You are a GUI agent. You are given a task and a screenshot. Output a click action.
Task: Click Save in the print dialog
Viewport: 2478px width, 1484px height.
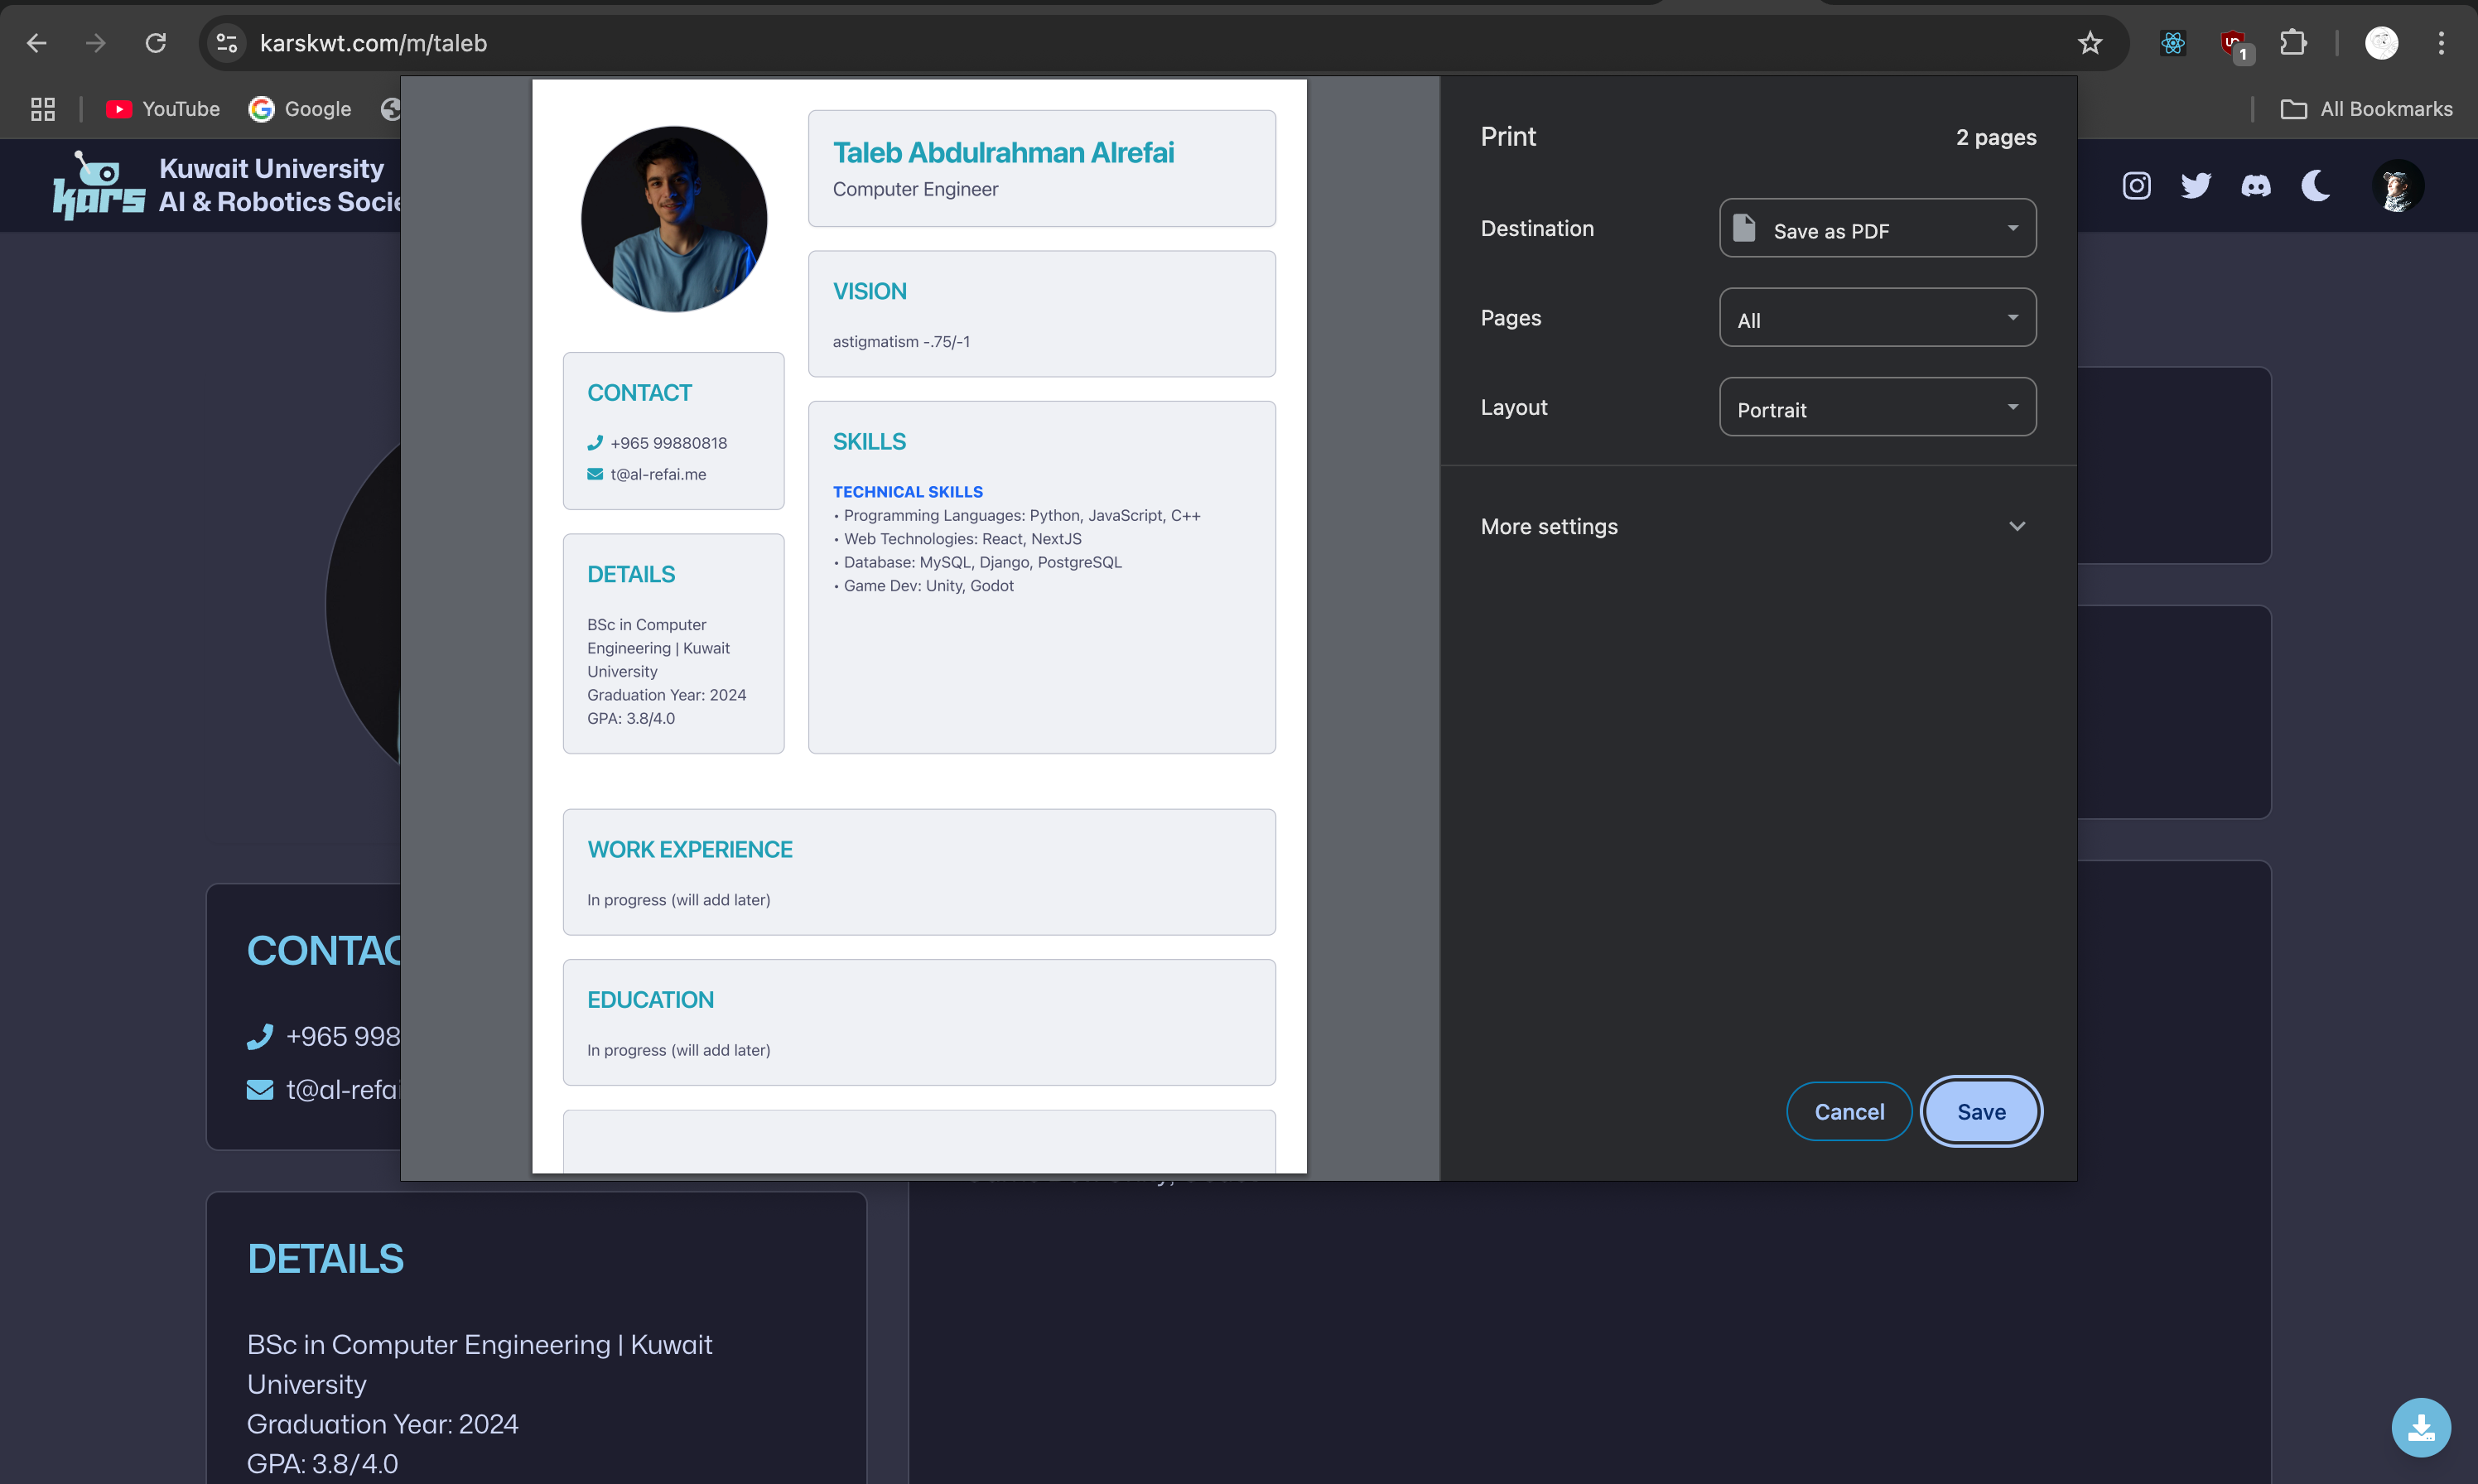point(1981,1111)
